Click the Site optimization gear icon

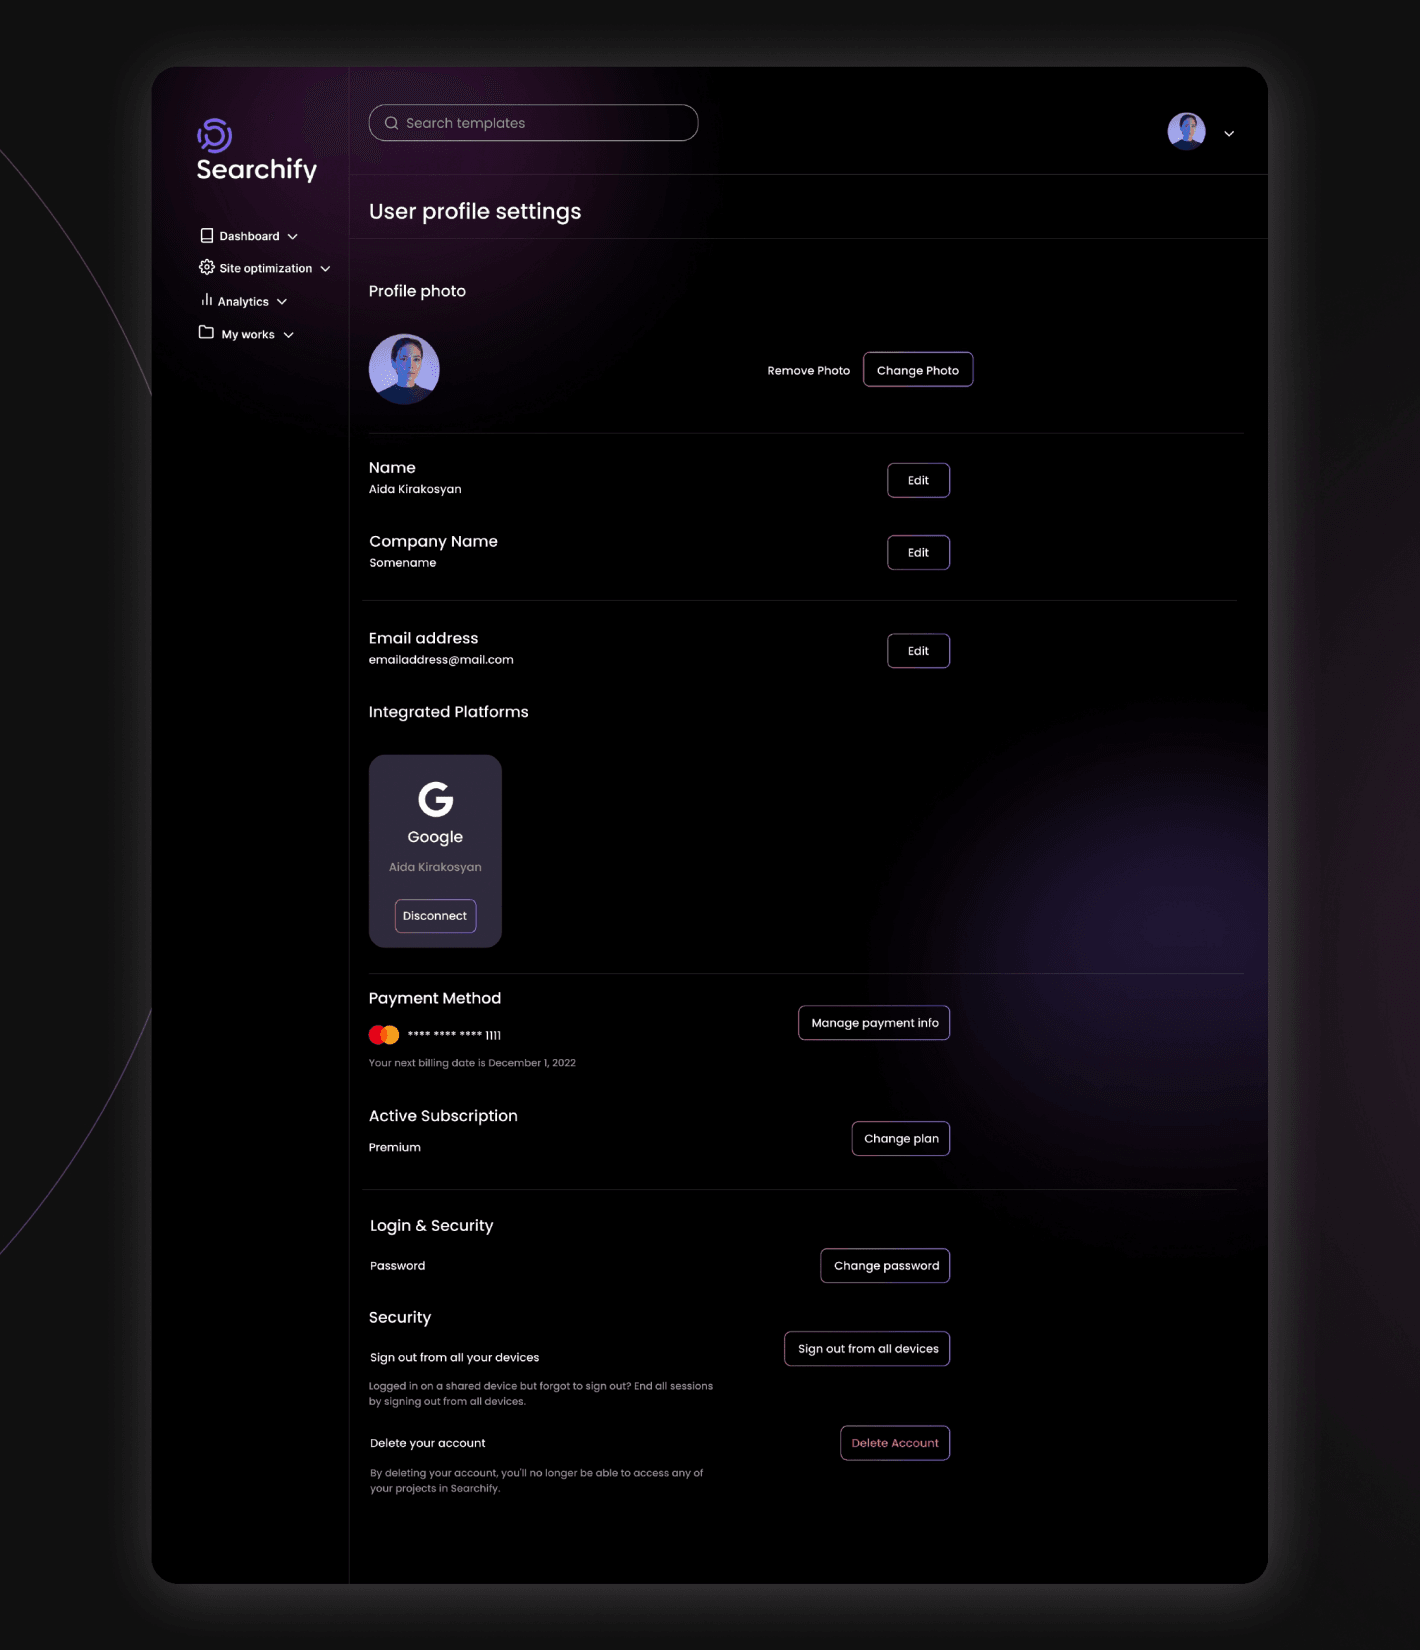coord(206,267)
